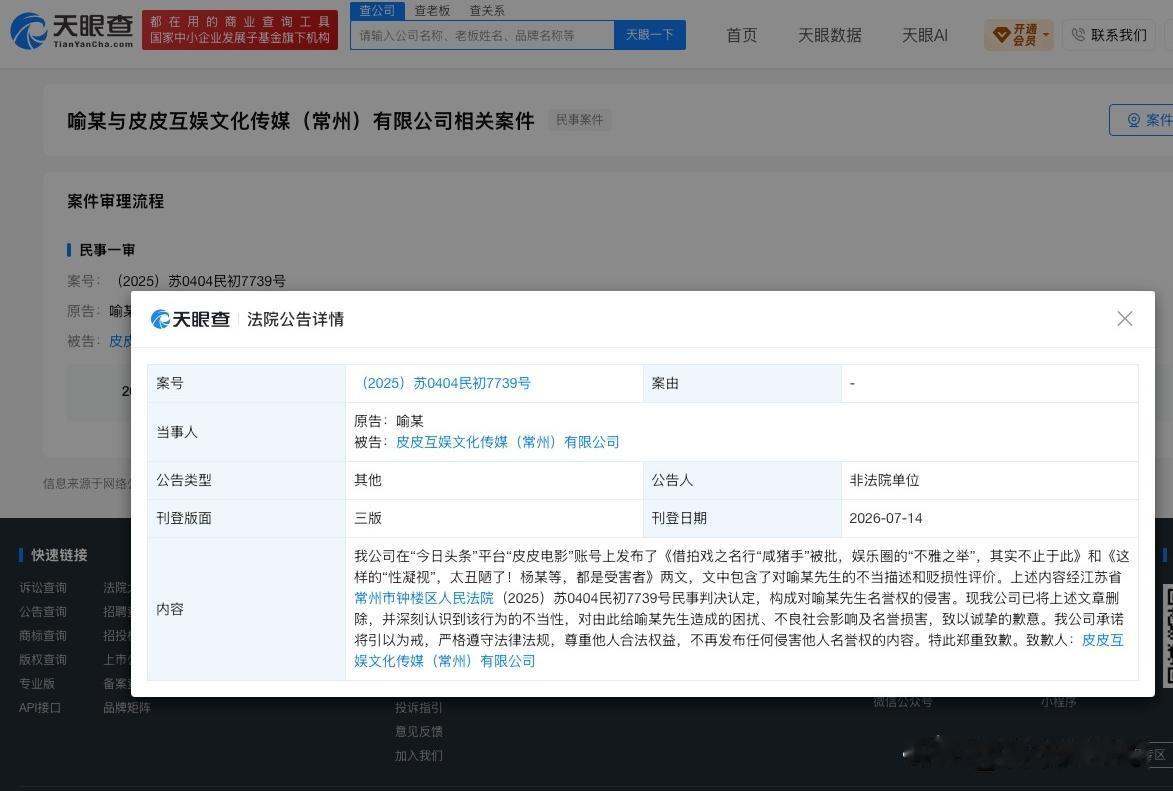Open 诉讼查询 in quick links
Image resolution: width=1173 pixels, height=791 pixels.
[43, 587]
